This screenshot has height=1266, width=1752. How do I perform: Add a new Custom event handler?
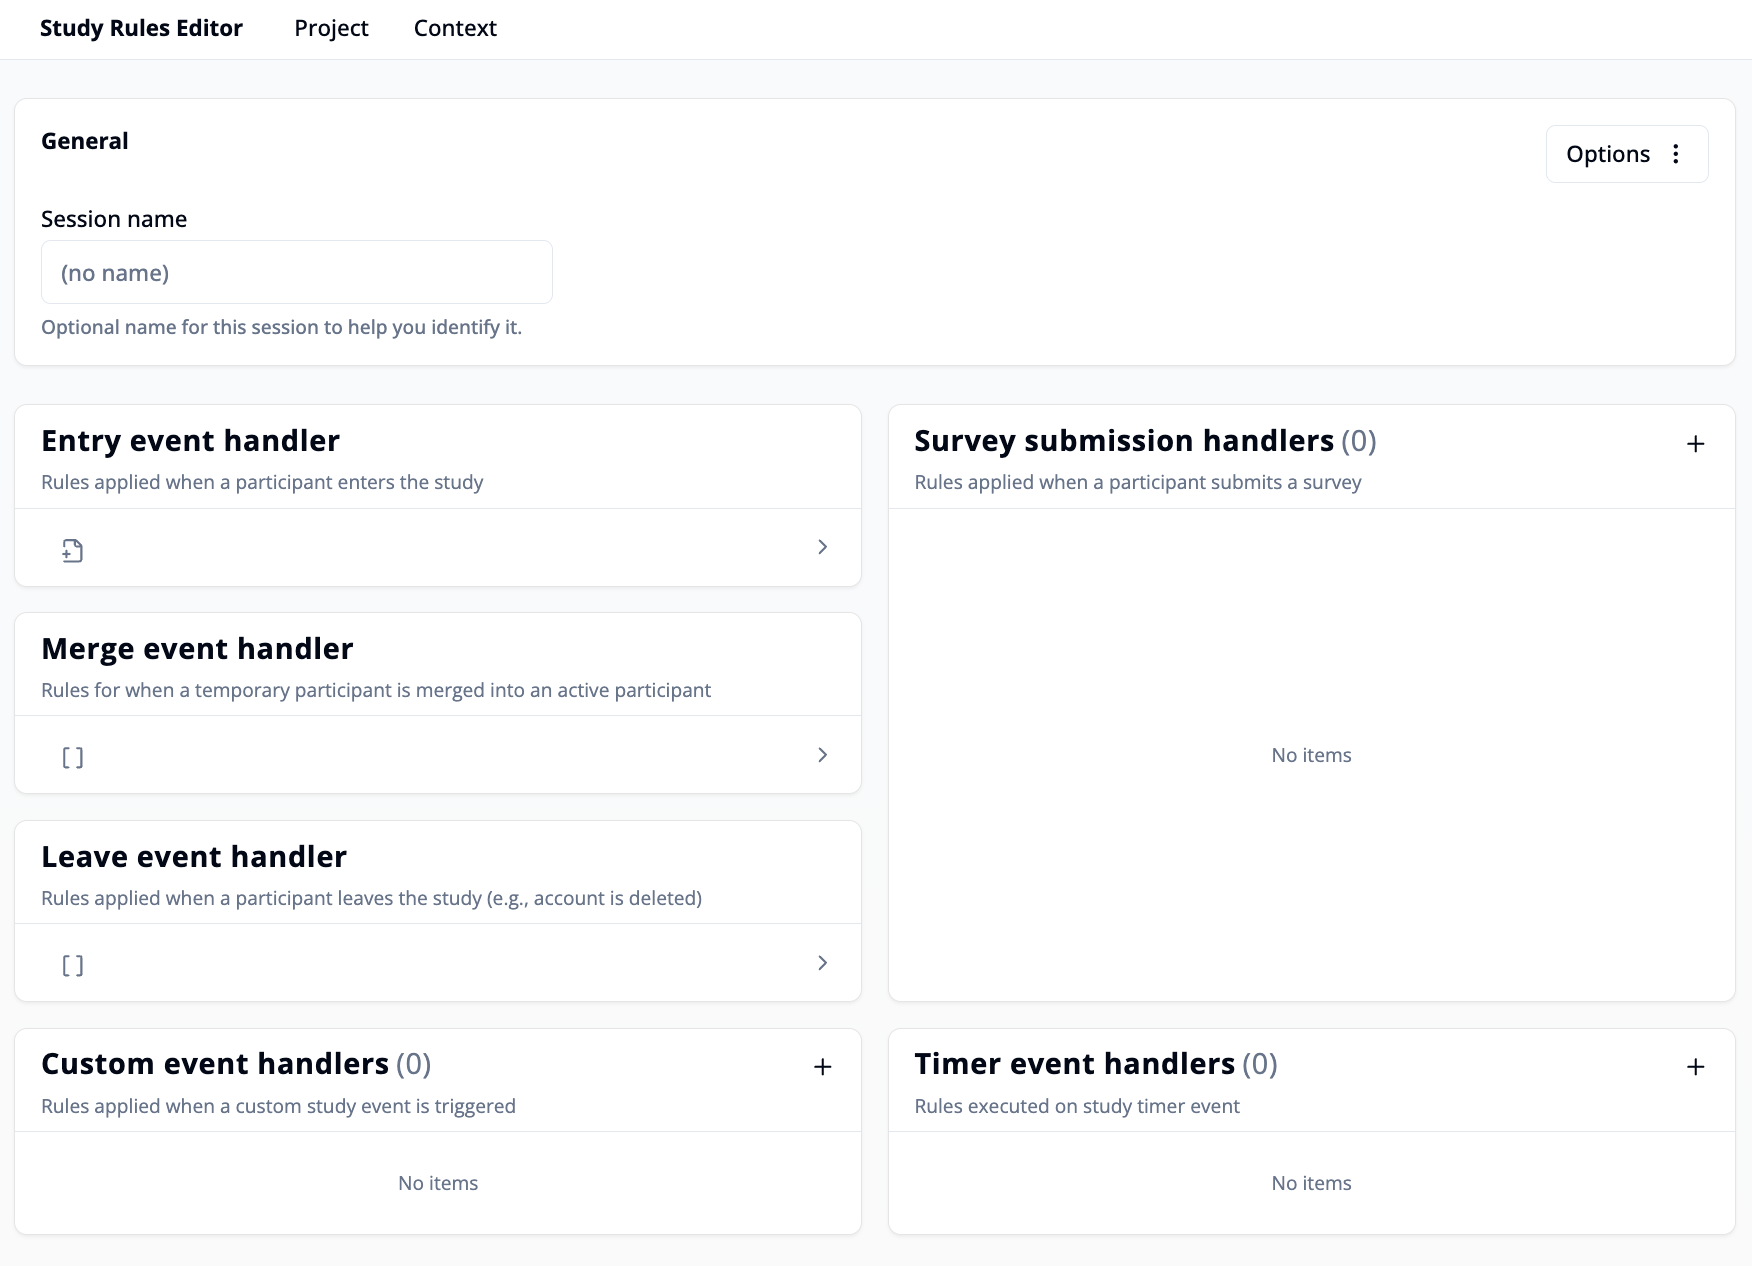tap(822, 1066)
